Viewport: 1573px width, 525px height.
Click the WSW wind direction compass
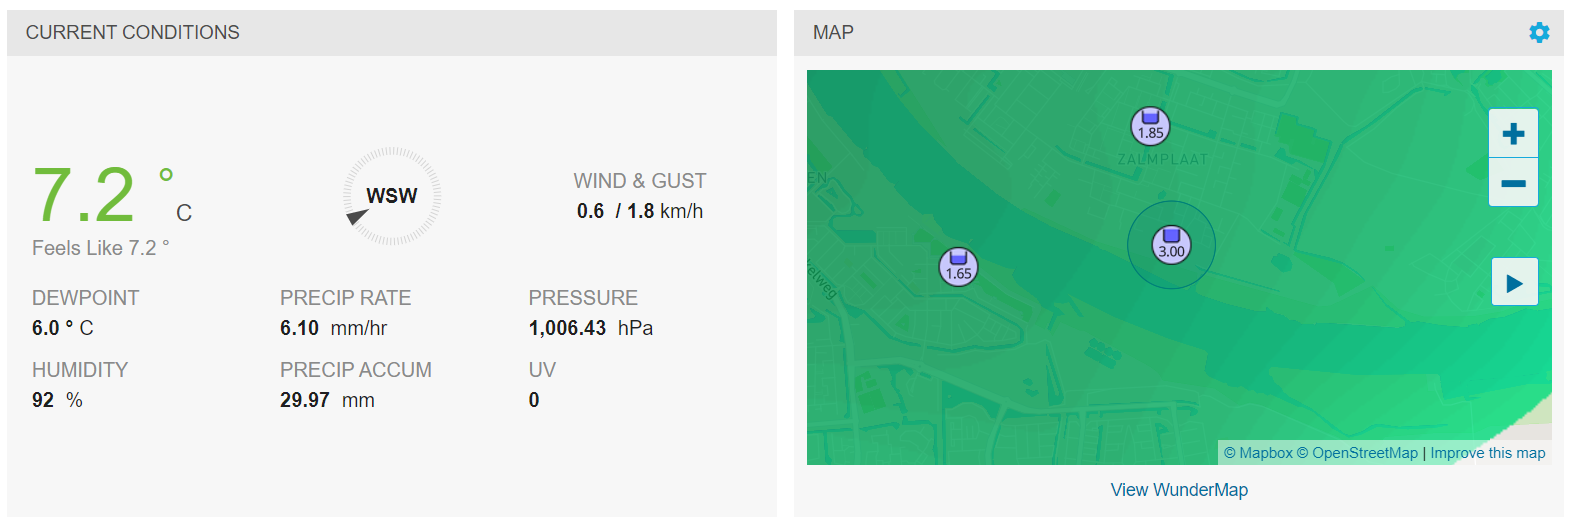tap(392, 196)
